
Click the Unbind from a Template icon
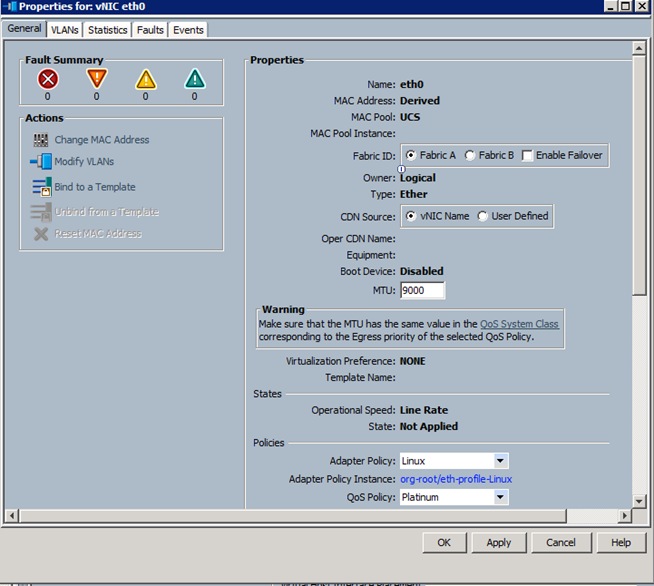coord(41,212)
